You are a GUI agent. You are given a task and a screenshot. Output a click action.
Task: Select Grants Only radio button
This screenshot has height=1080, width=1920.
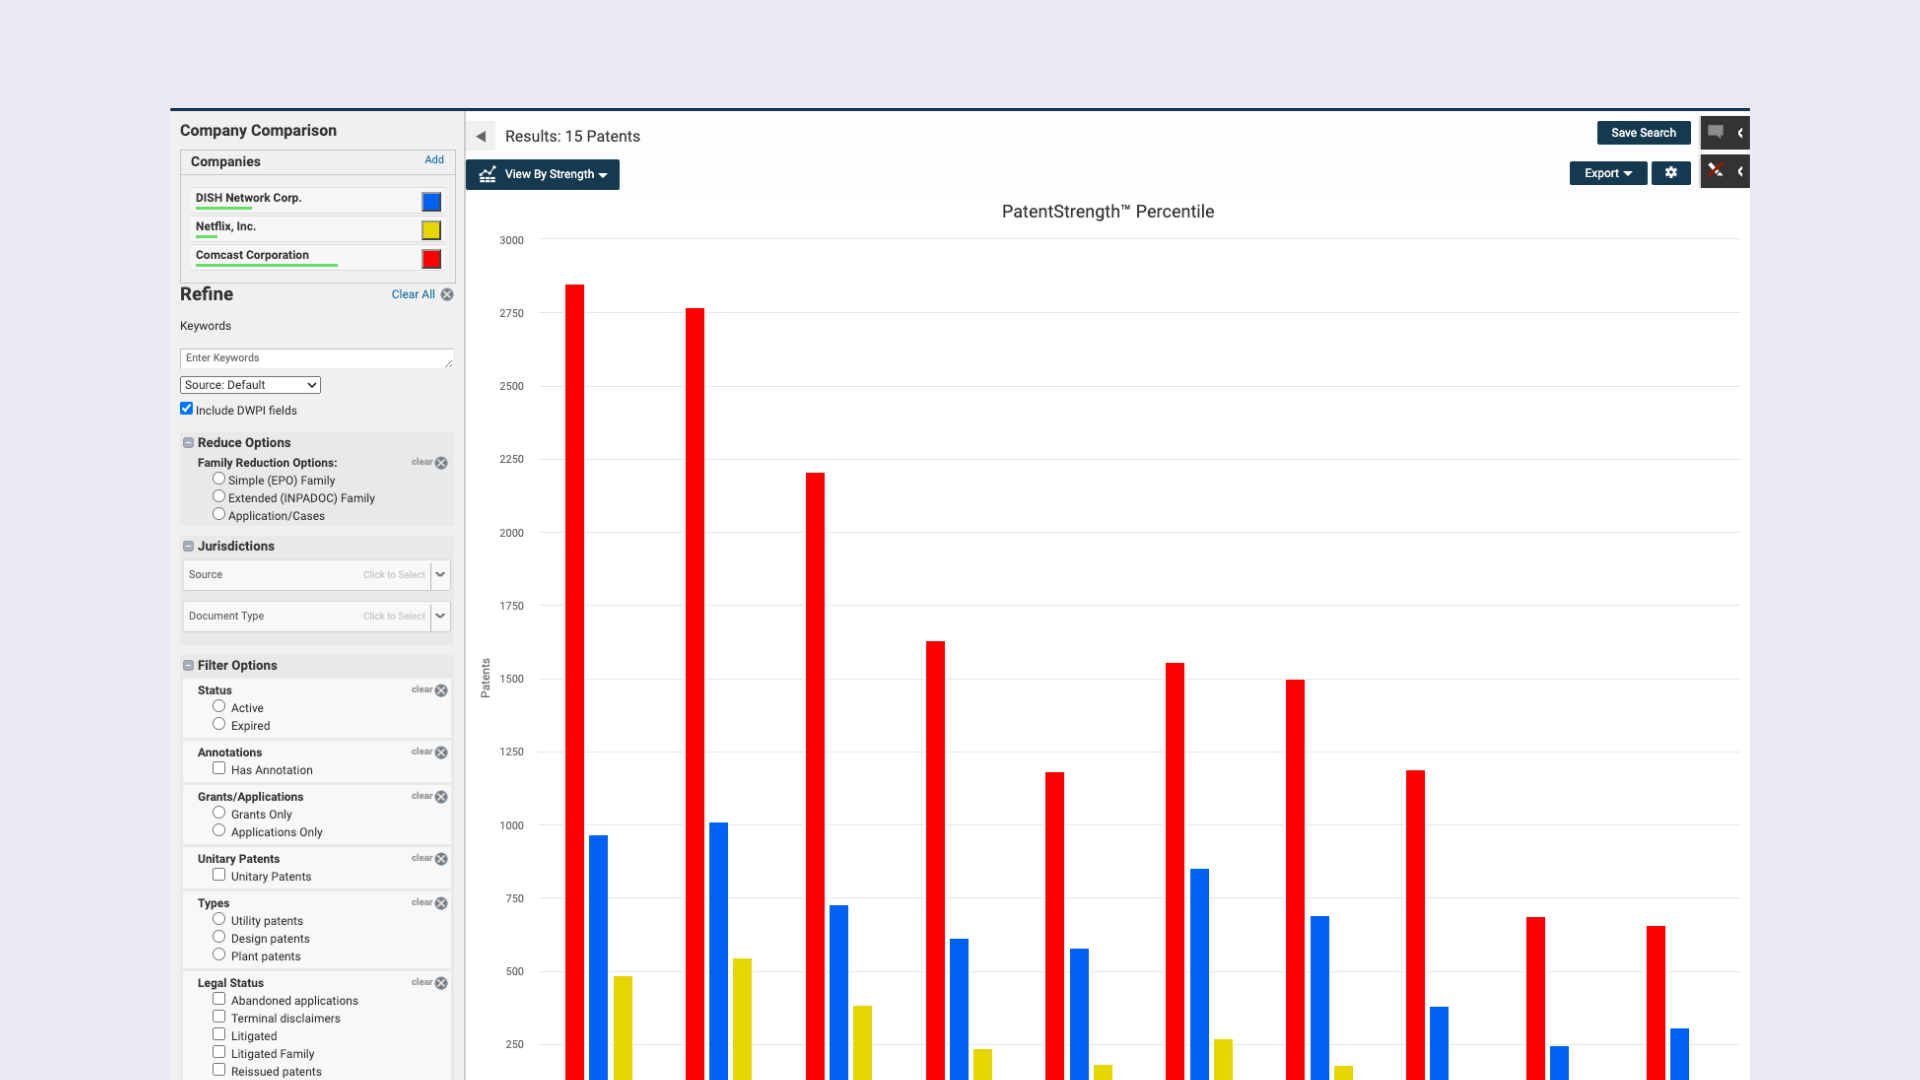tap(218, 813)
